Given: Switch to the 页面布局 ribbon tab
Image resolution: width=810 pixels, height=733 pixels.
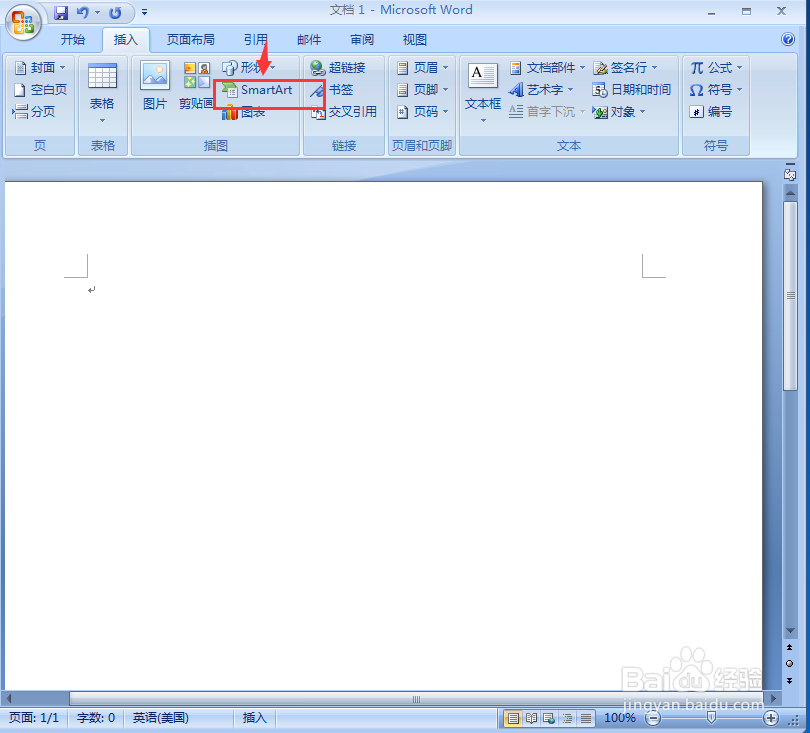Looking at the screenshot, I should point(190,39).
